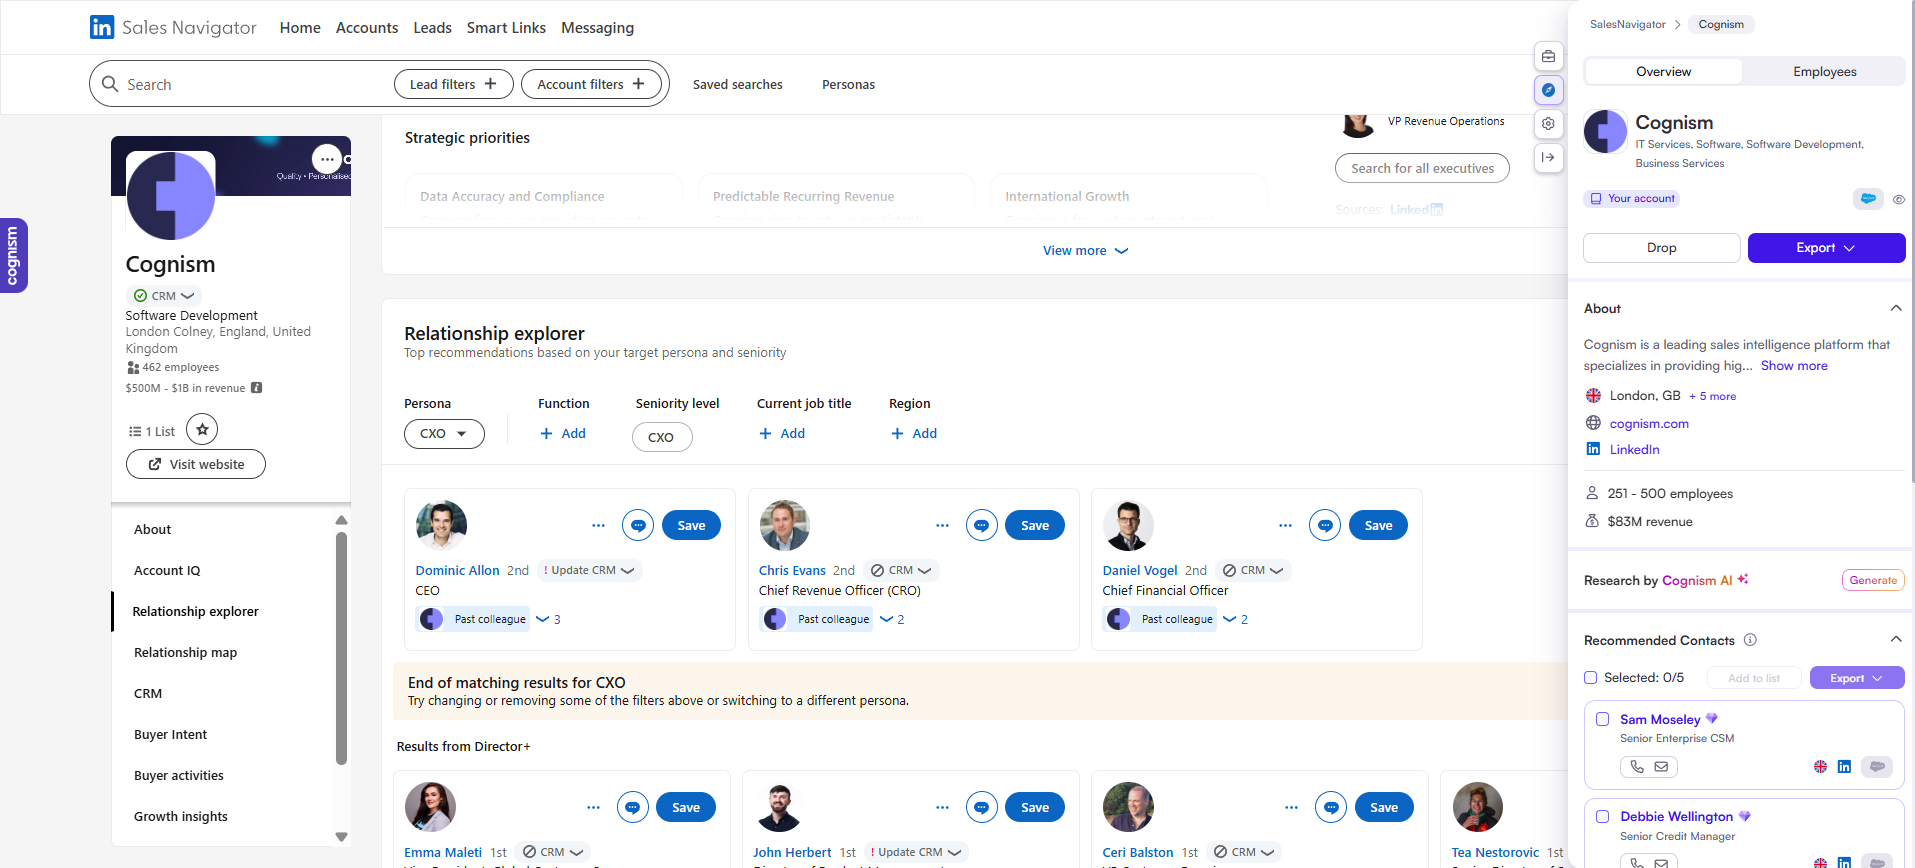Click the briefcase icon in the side toolbar

tap(1548, 56)
